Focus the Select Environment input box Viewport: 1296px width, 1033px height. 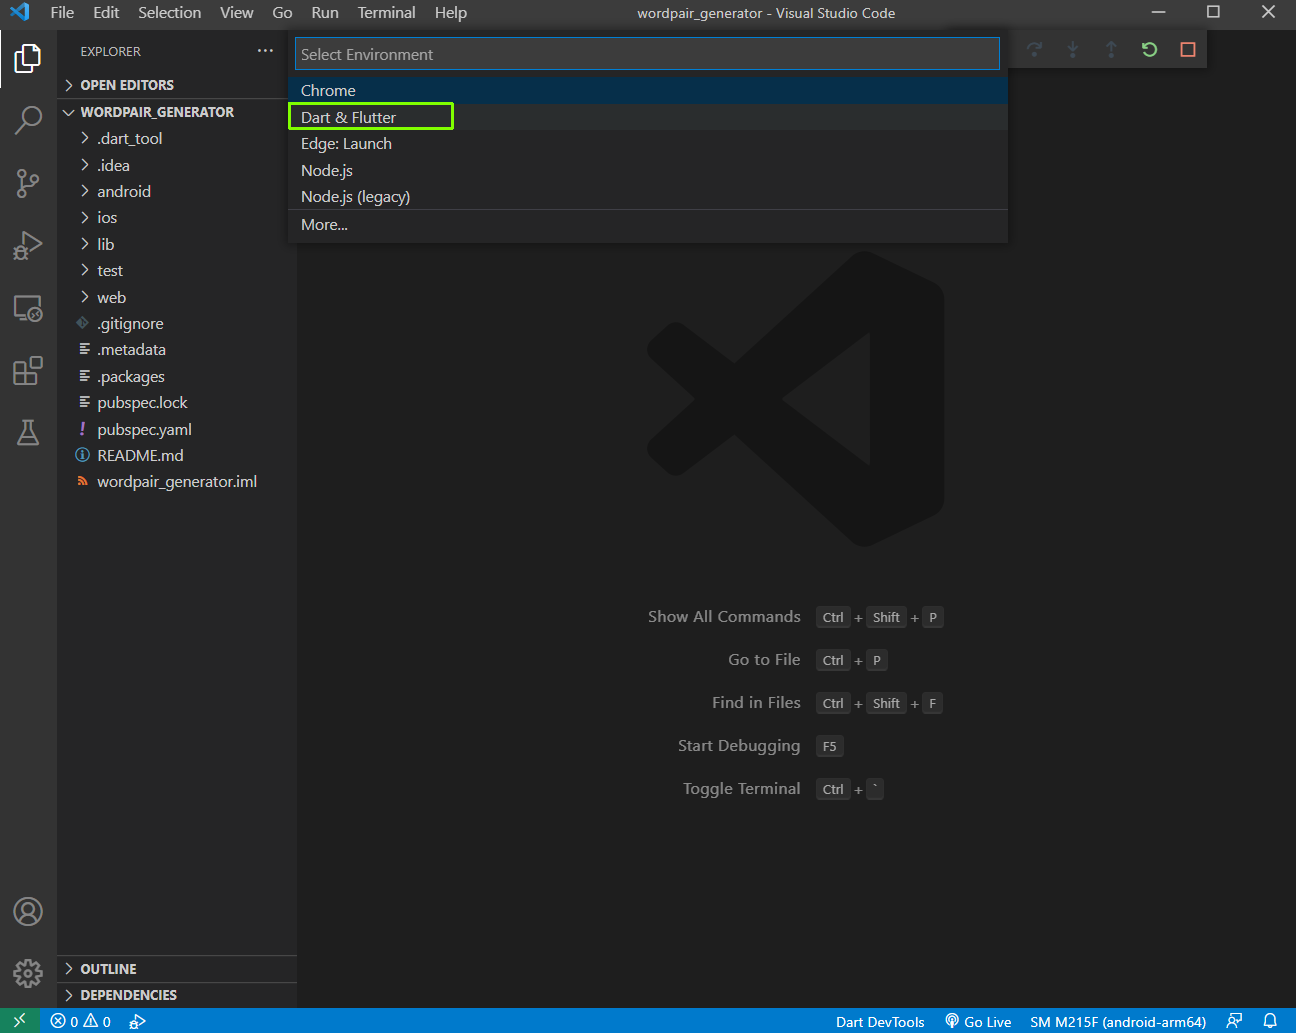(647, 54)
